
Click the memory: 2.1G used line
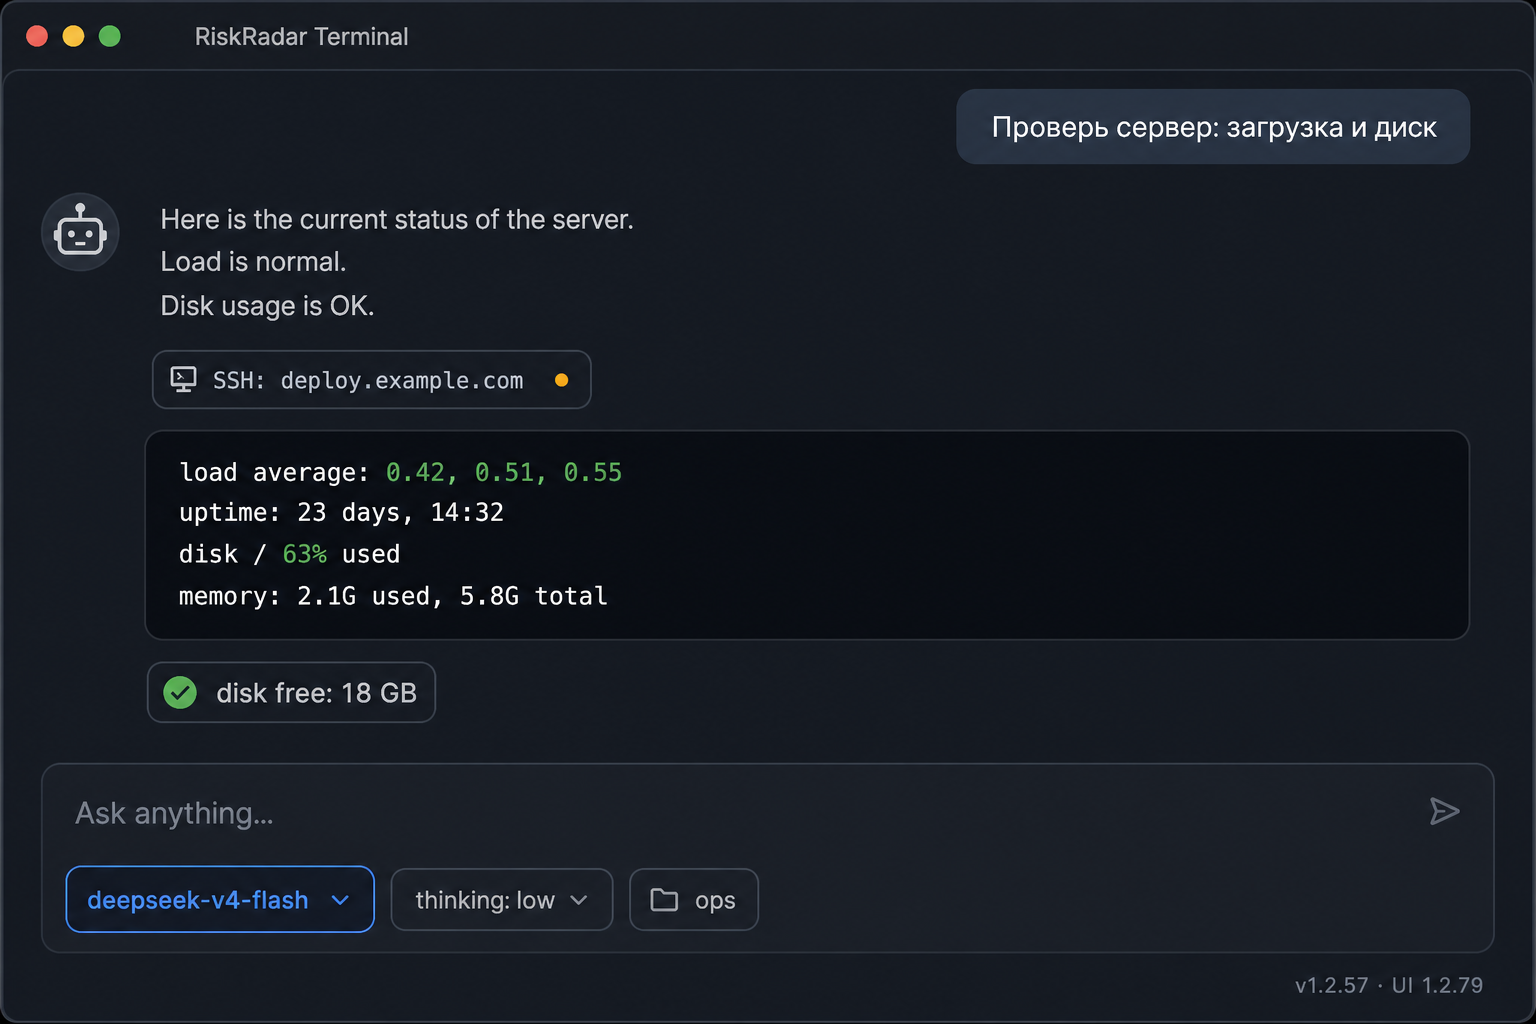(x=393, y=596)
